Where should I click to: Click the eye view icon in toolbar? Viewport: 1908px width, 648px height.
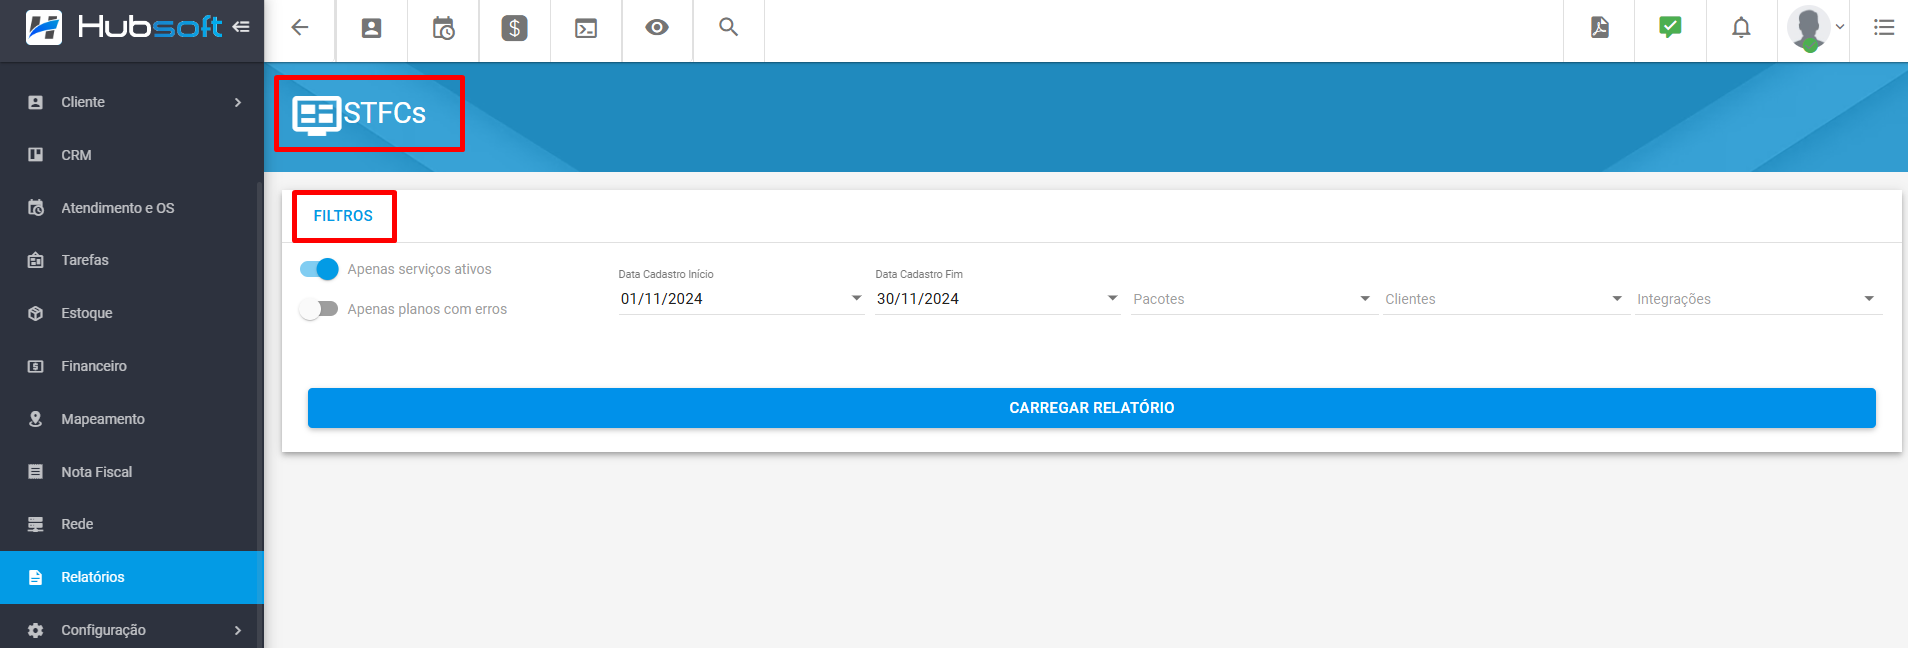pos(657,27)
